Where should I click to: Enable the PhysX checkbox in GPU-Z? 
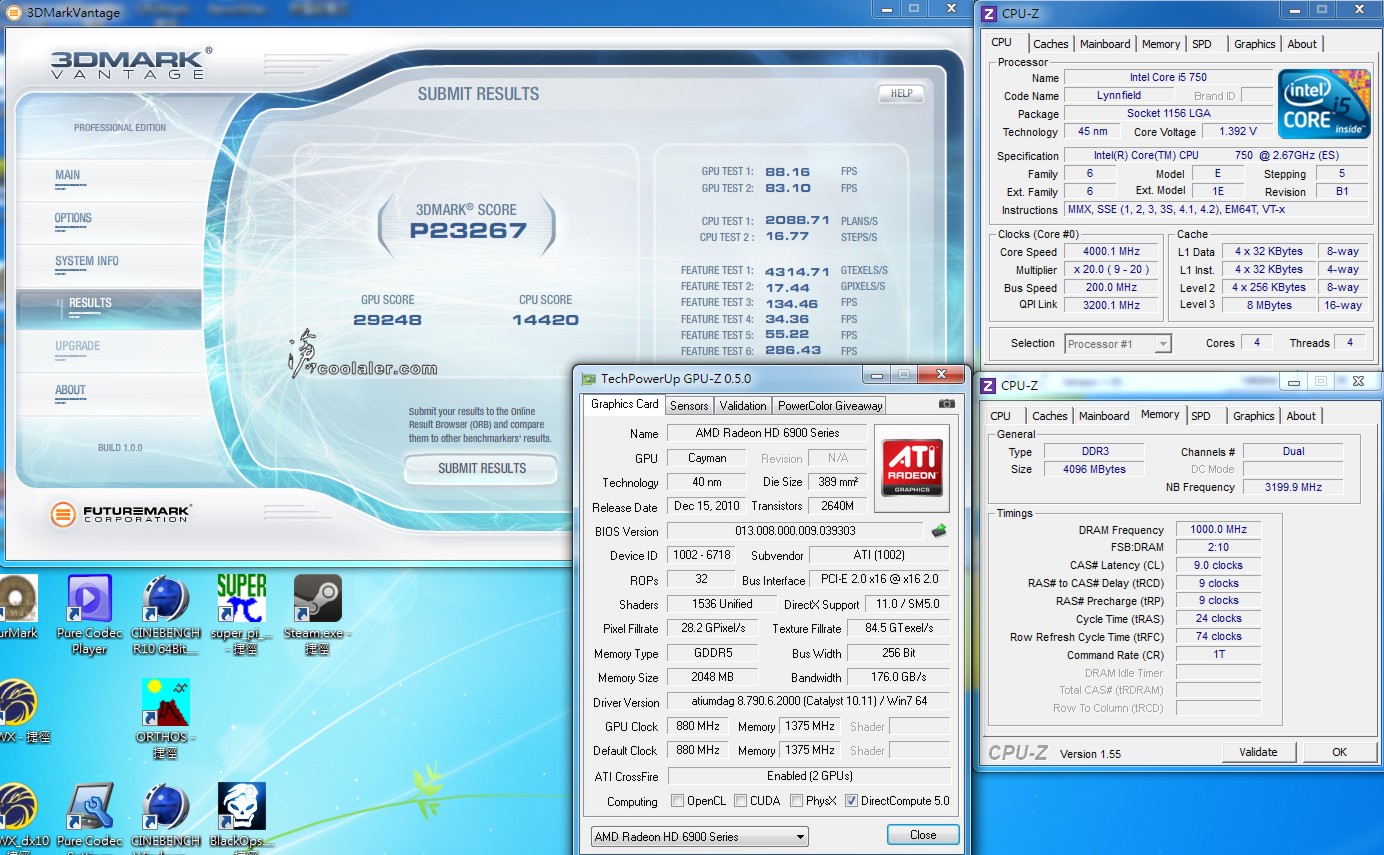pos(796,801)
